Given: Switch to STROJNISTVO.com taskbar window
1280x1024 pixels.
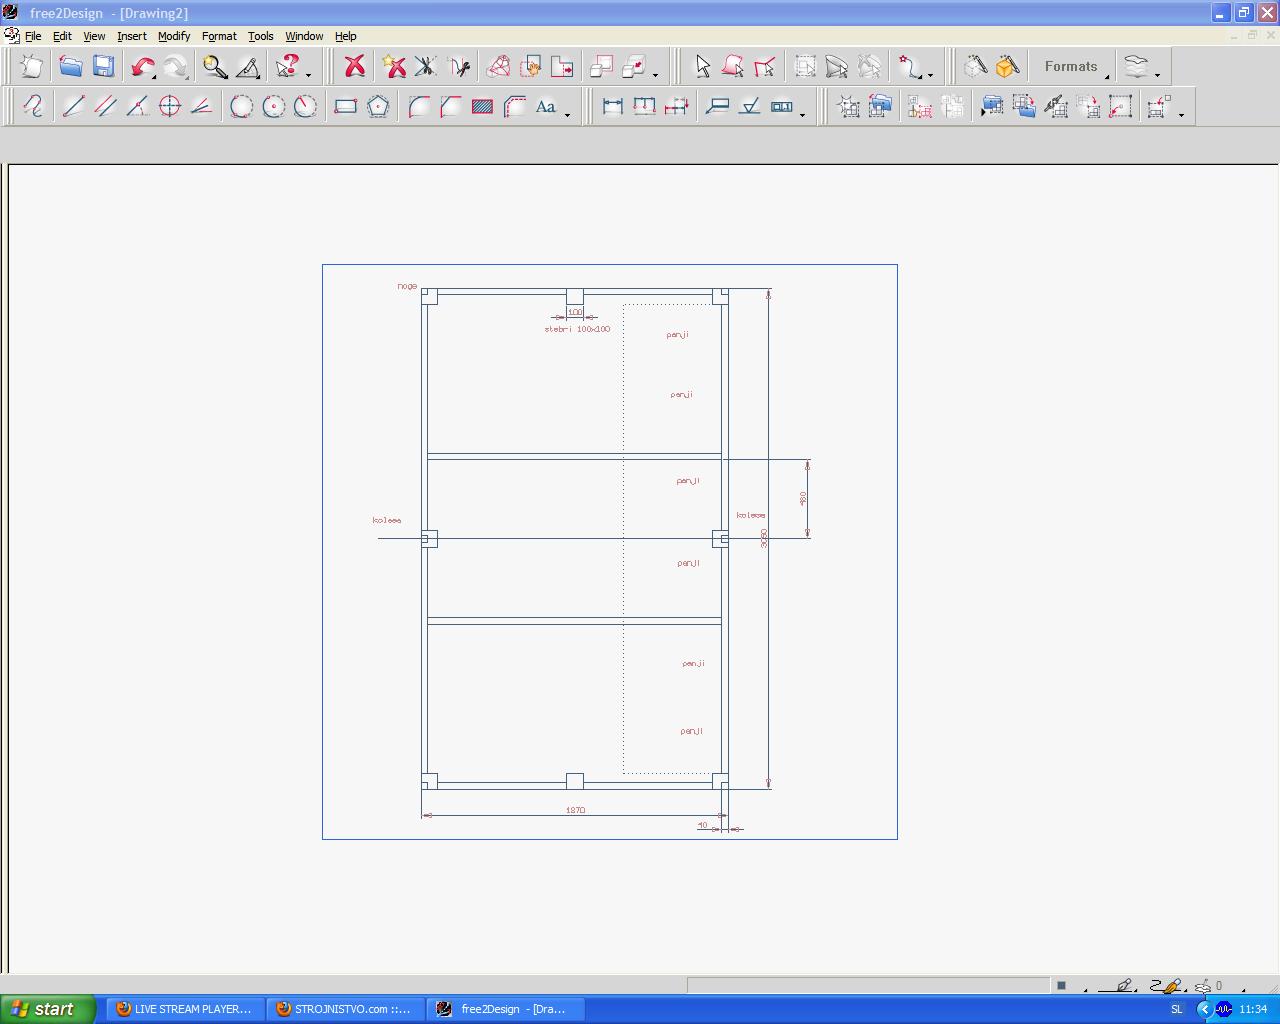Looking at the screenshot, I should [x=345, y=1009].
